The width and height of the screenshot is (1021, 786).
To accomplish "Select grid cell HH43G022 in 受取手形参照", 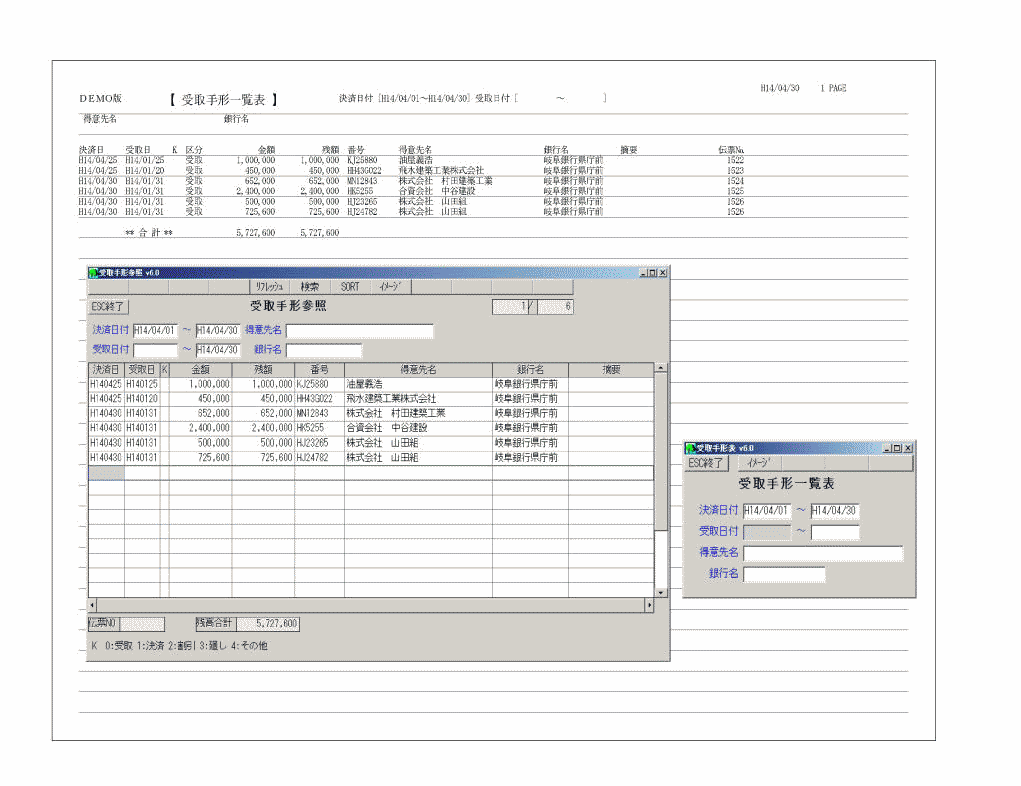I will (319, 399).
